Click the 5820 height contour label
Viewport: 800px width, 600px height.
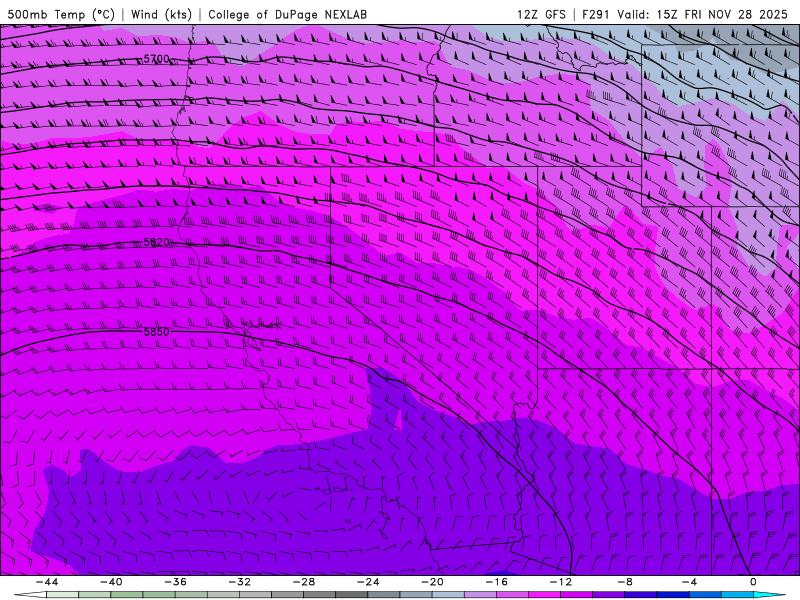(x=156, y=242)
